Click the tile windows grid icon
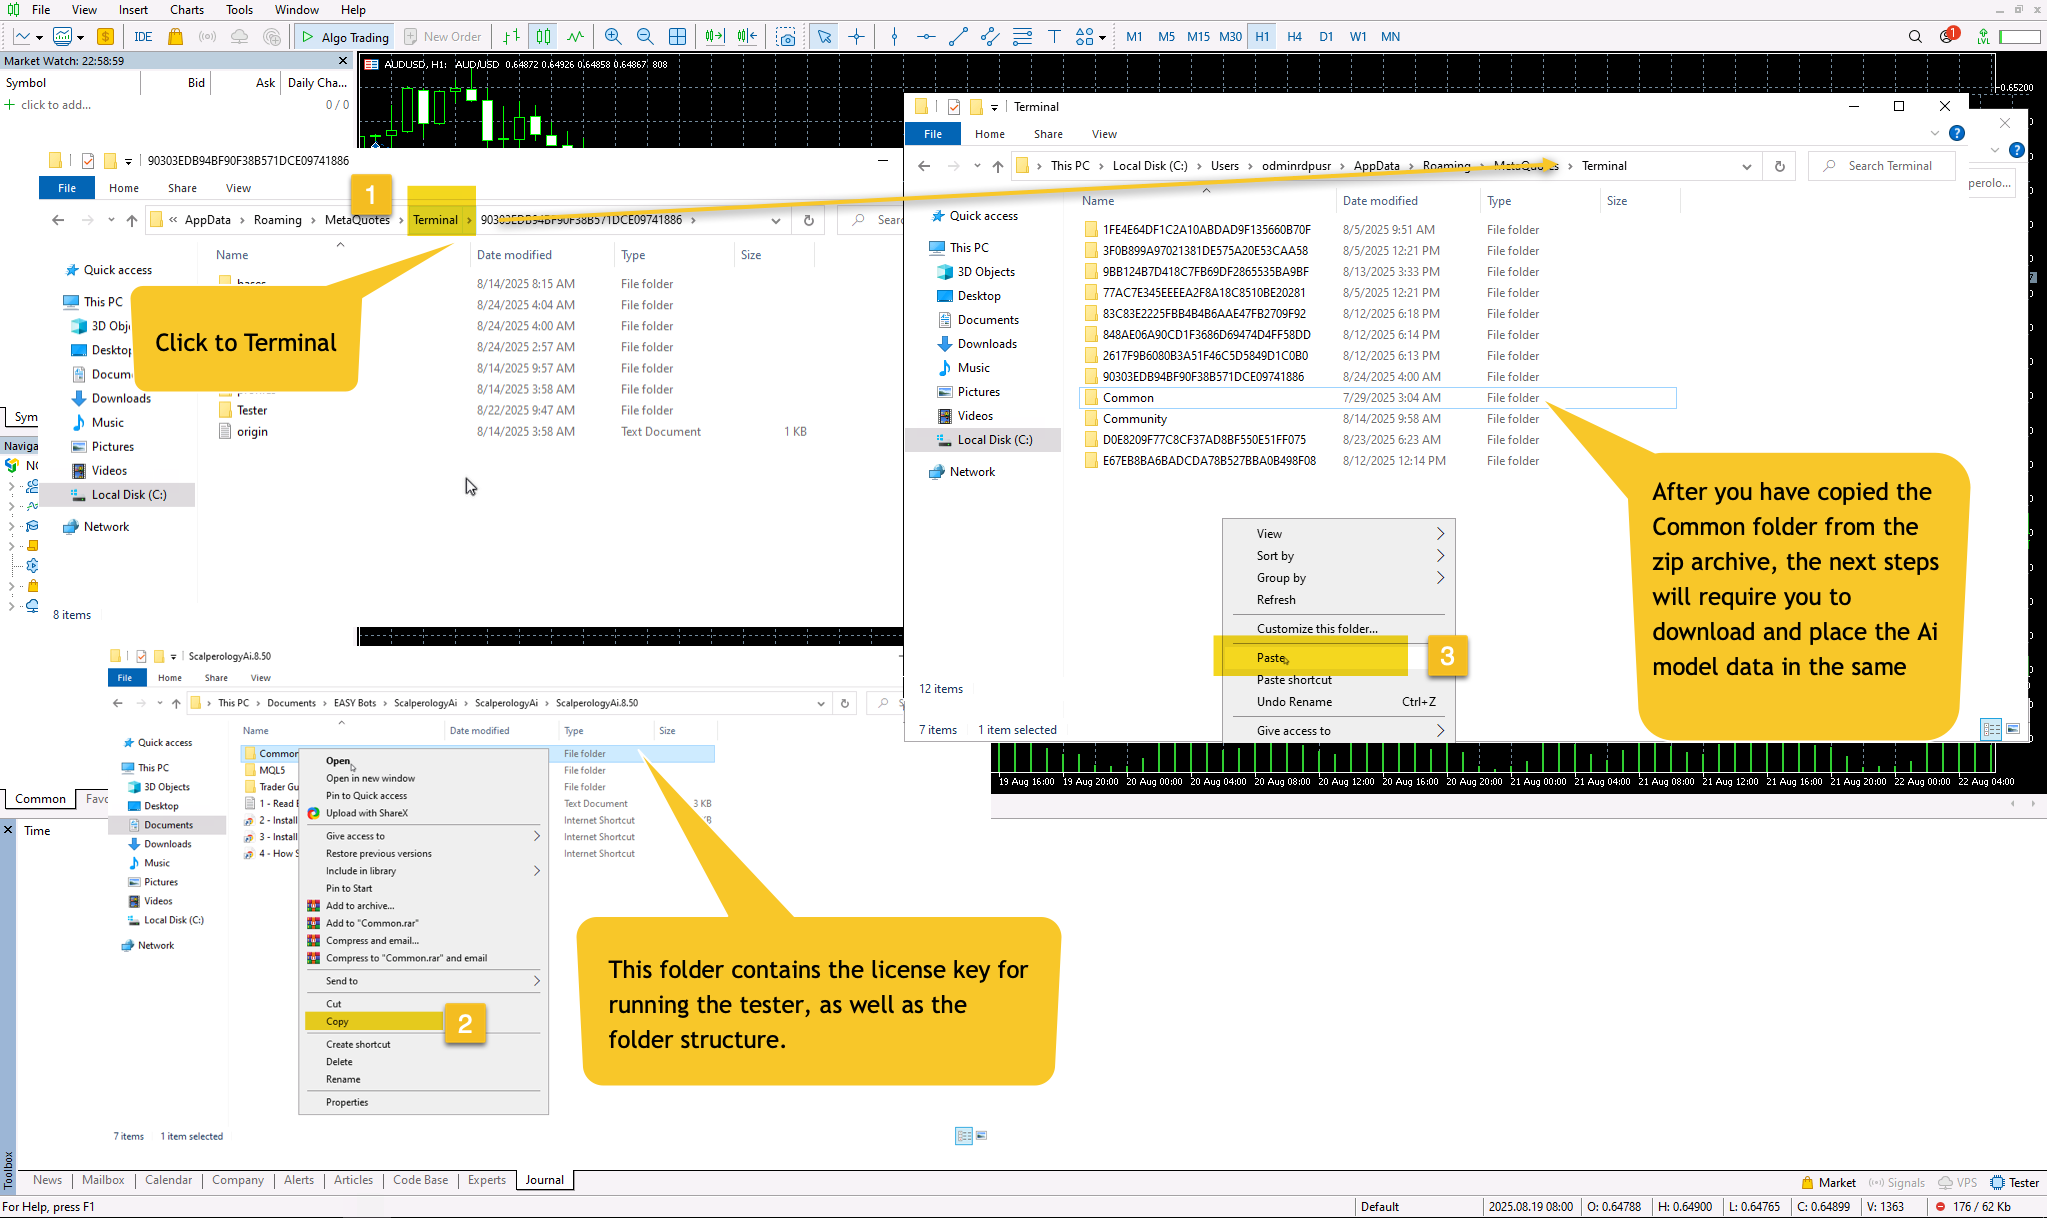 pyautogui.click(x=677, y=37)
